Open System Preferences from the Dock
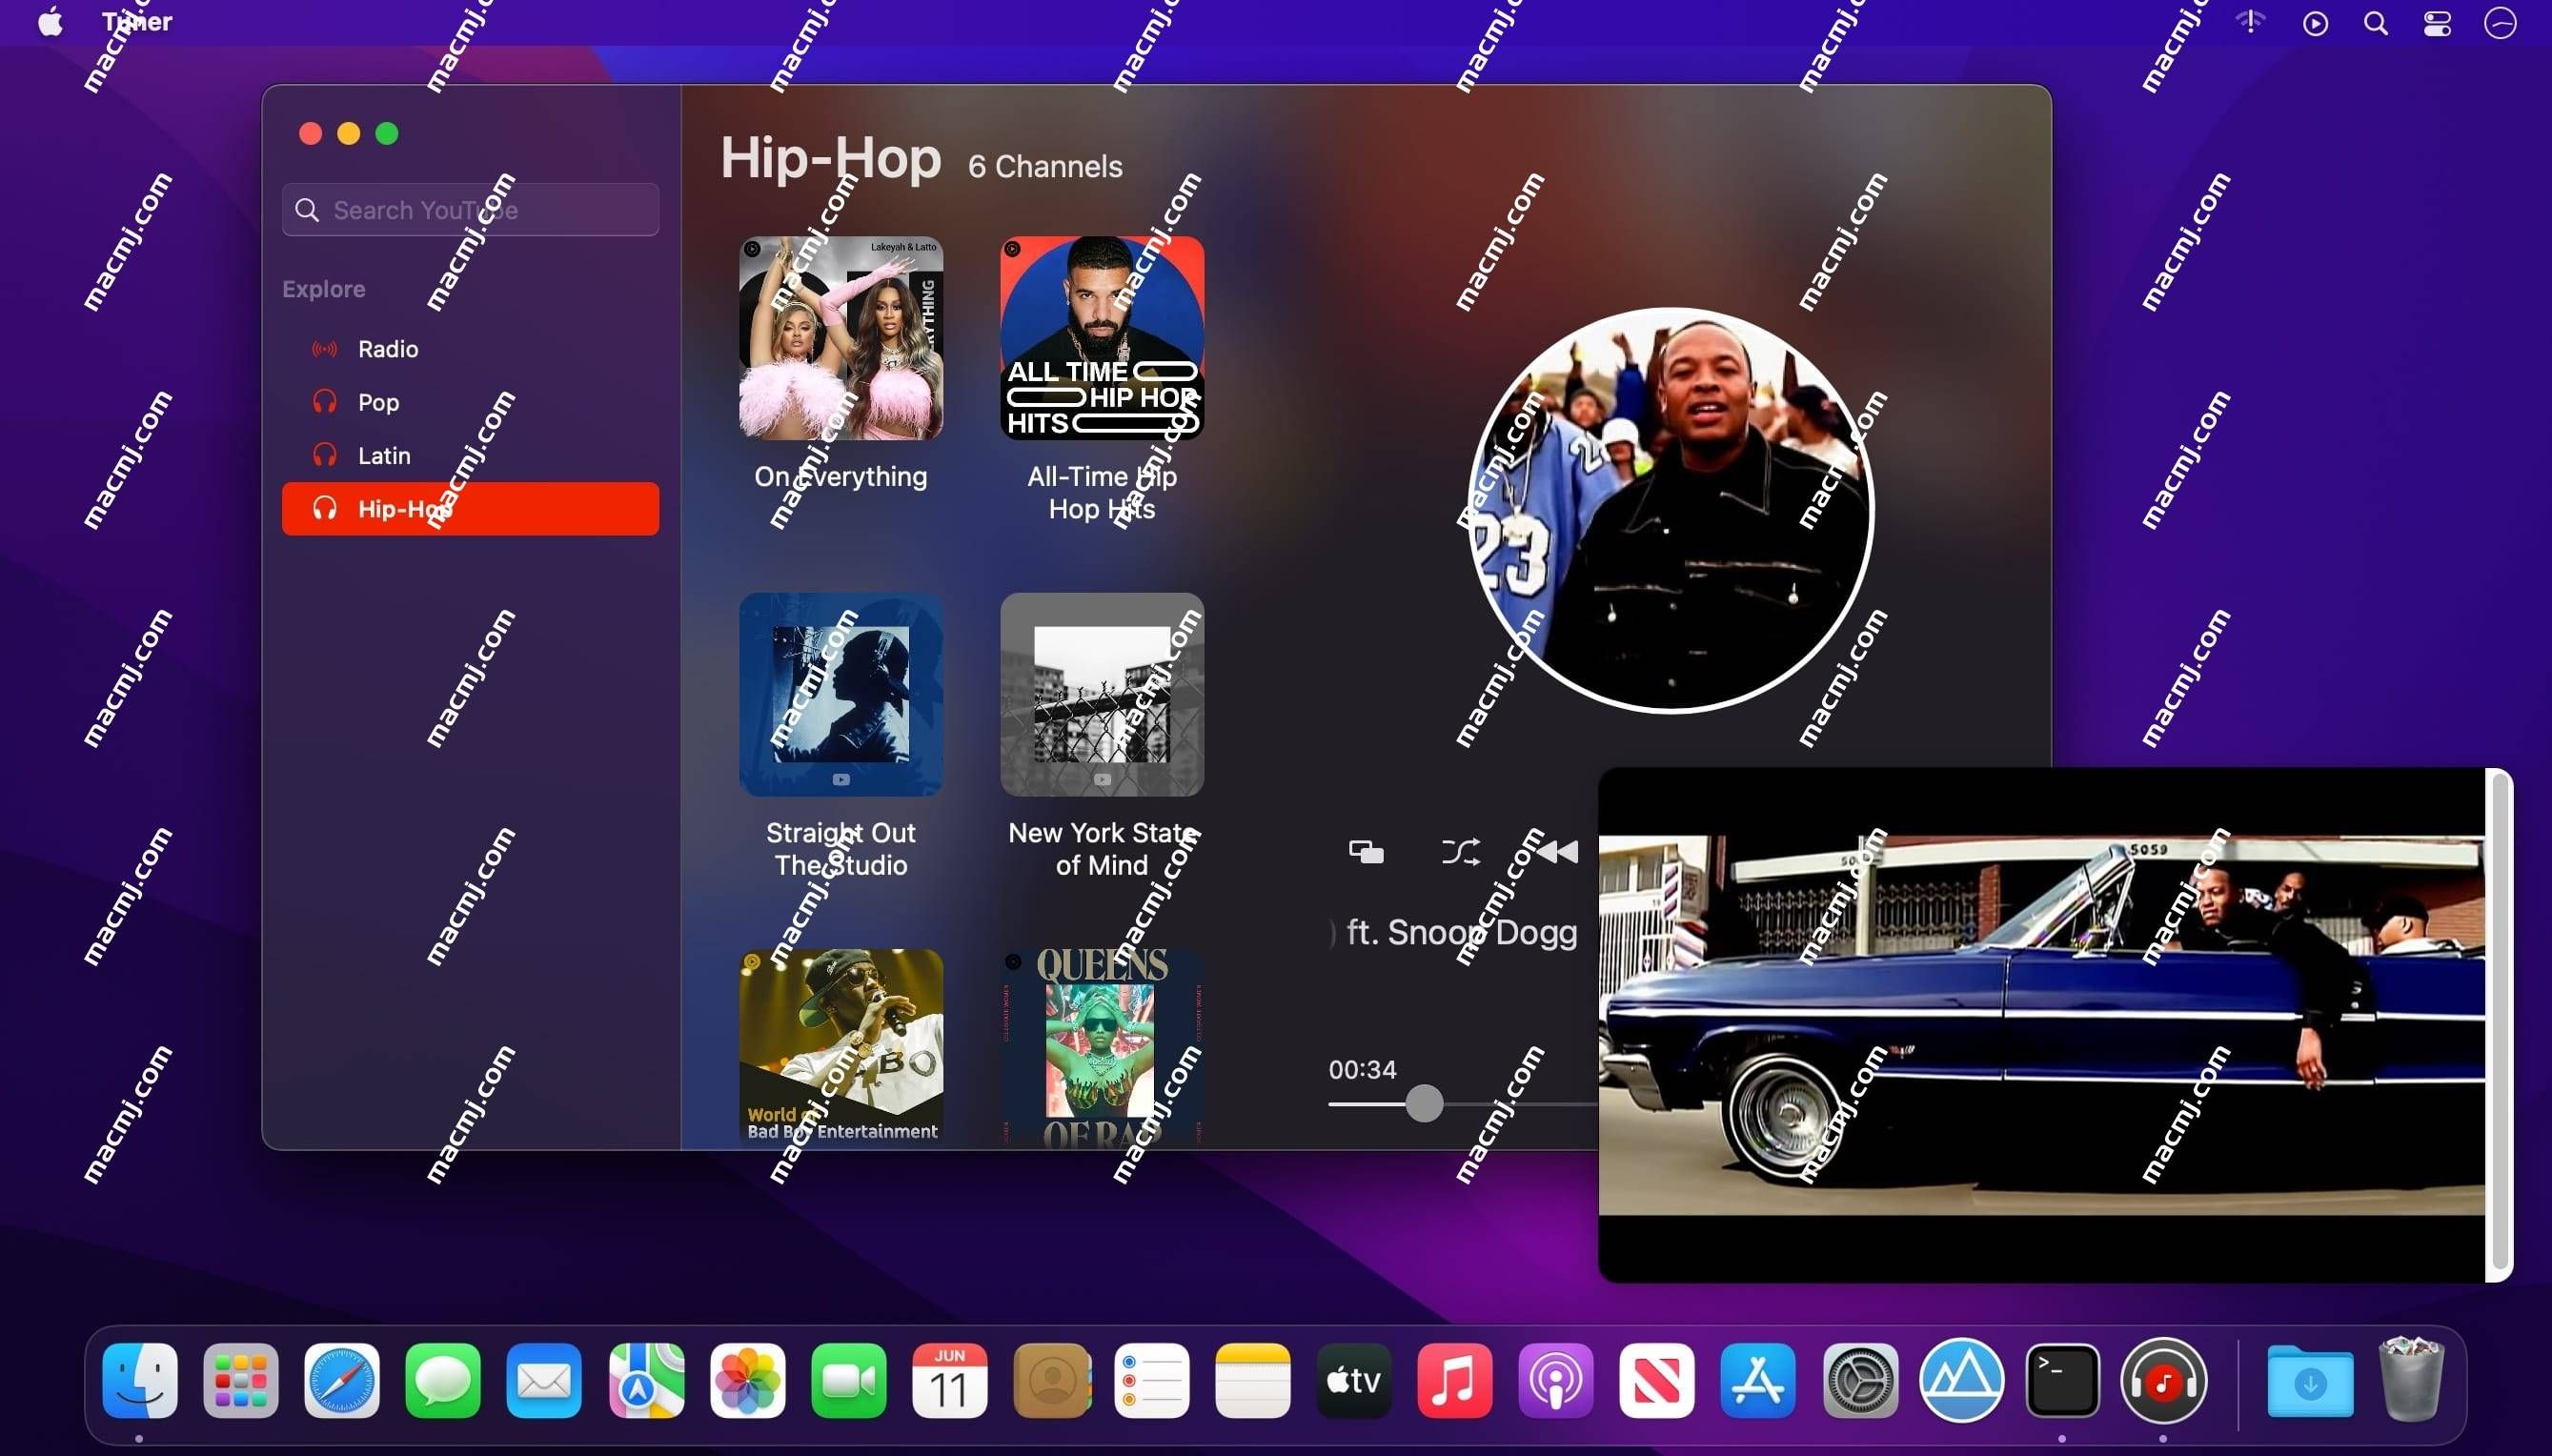Image resolution: width=2552 pixels, height=1456 pixels. [x=1860, y=1380]
